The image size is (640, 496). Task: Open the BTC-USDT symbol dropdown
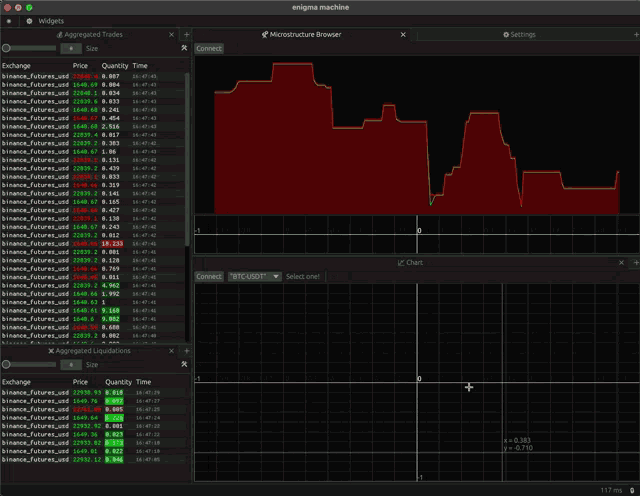tap(254, 276)
